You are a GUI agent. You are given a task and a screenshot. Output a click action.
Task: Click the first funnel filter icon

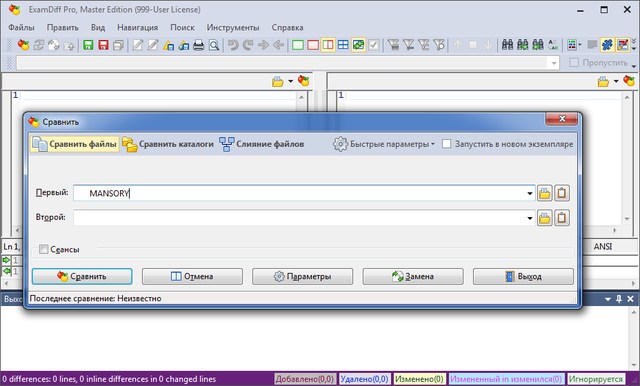[x=393, y=44]
